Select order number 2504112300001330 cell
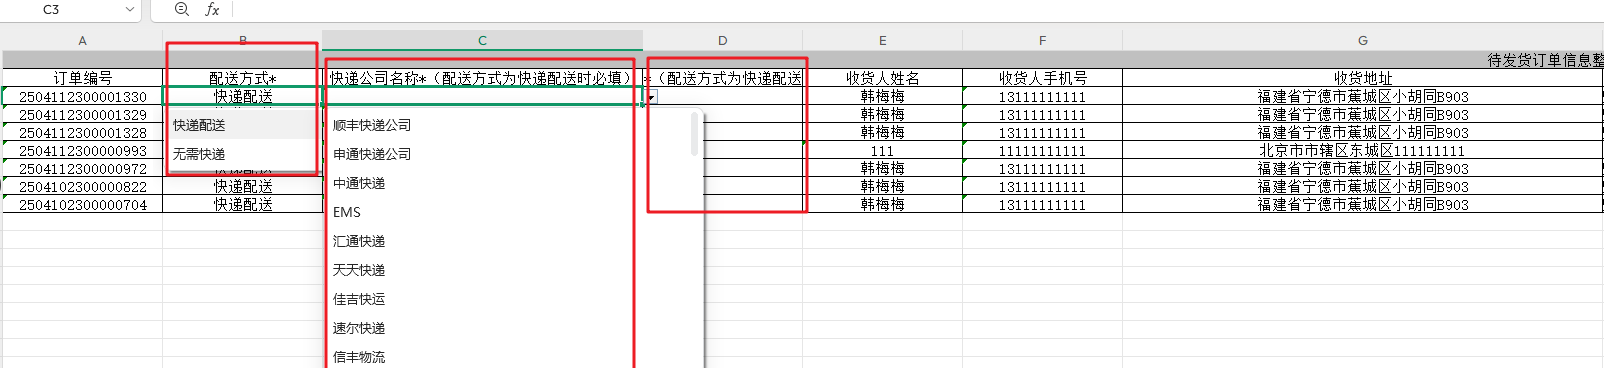This screenshot has height=368, width=1604. point(82,97)
